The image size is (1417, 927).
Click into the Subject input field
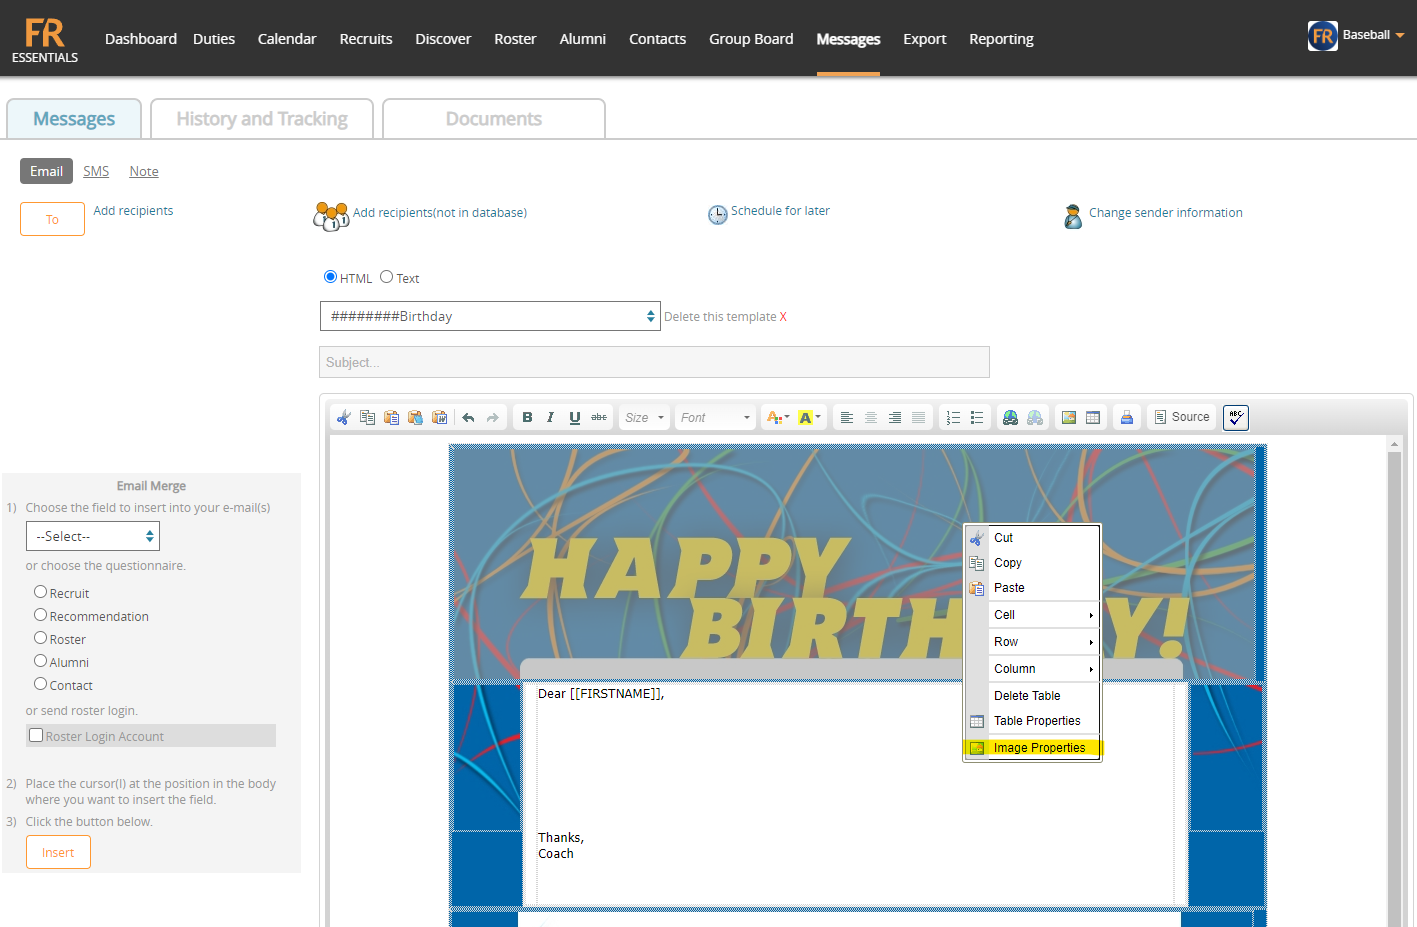(654, 362)
